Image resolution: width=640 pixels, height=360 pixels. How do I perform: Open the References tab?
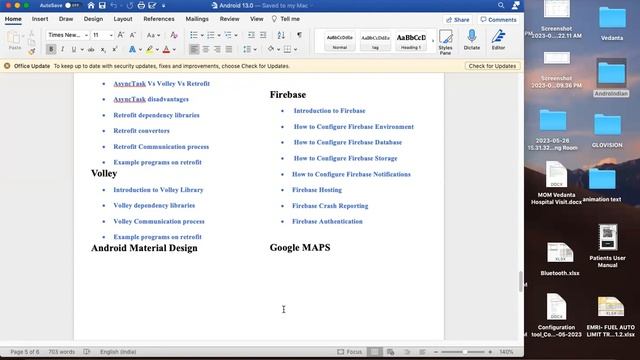click(x=159, y=19)
